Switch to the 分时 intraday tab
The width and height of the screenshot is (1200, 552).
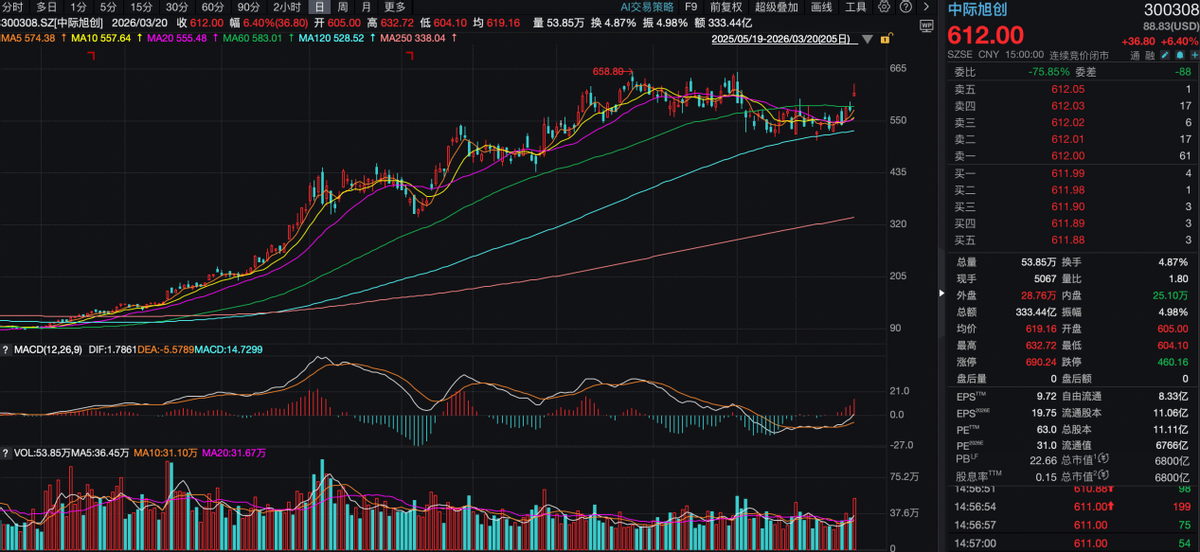coord(13,6)
